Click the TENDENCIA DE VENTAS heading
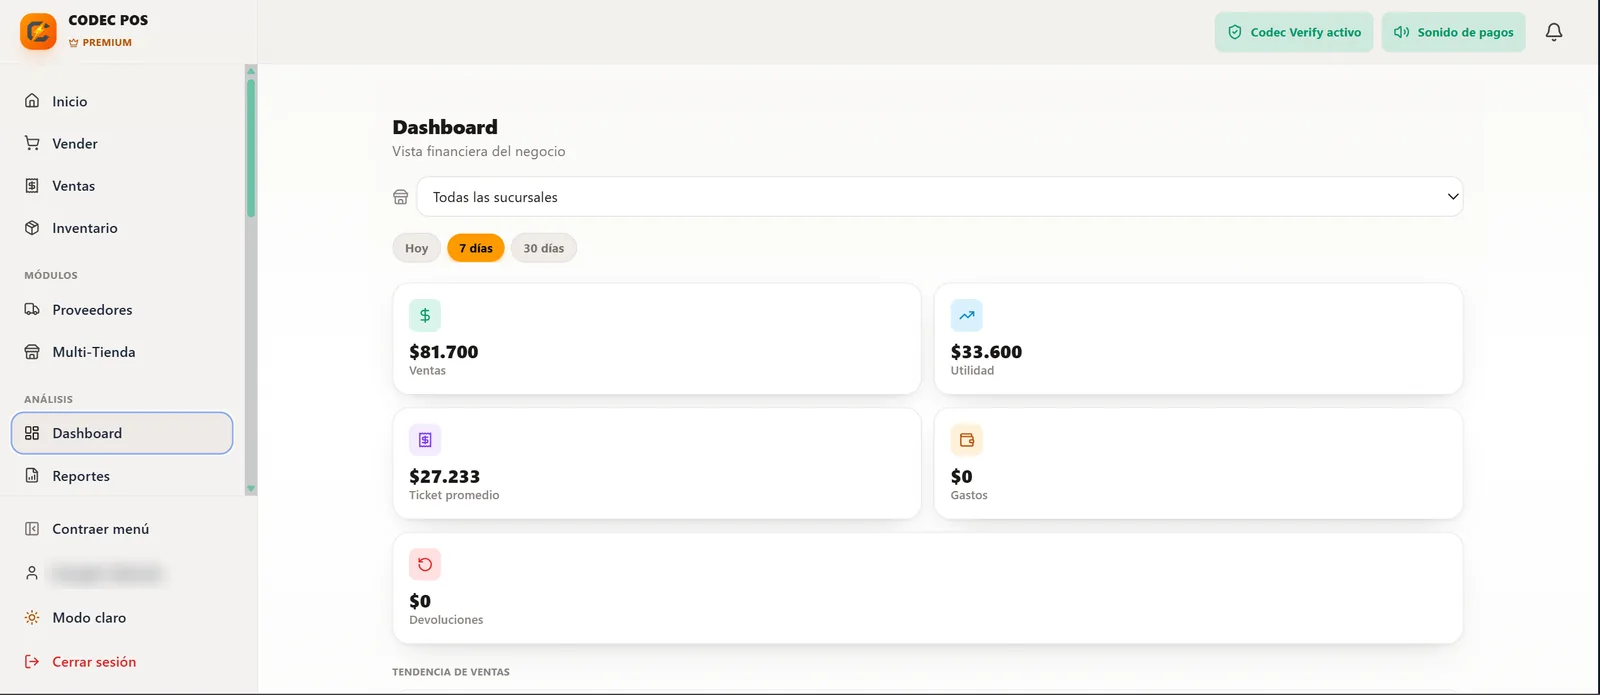 click(x=451, y=672)
